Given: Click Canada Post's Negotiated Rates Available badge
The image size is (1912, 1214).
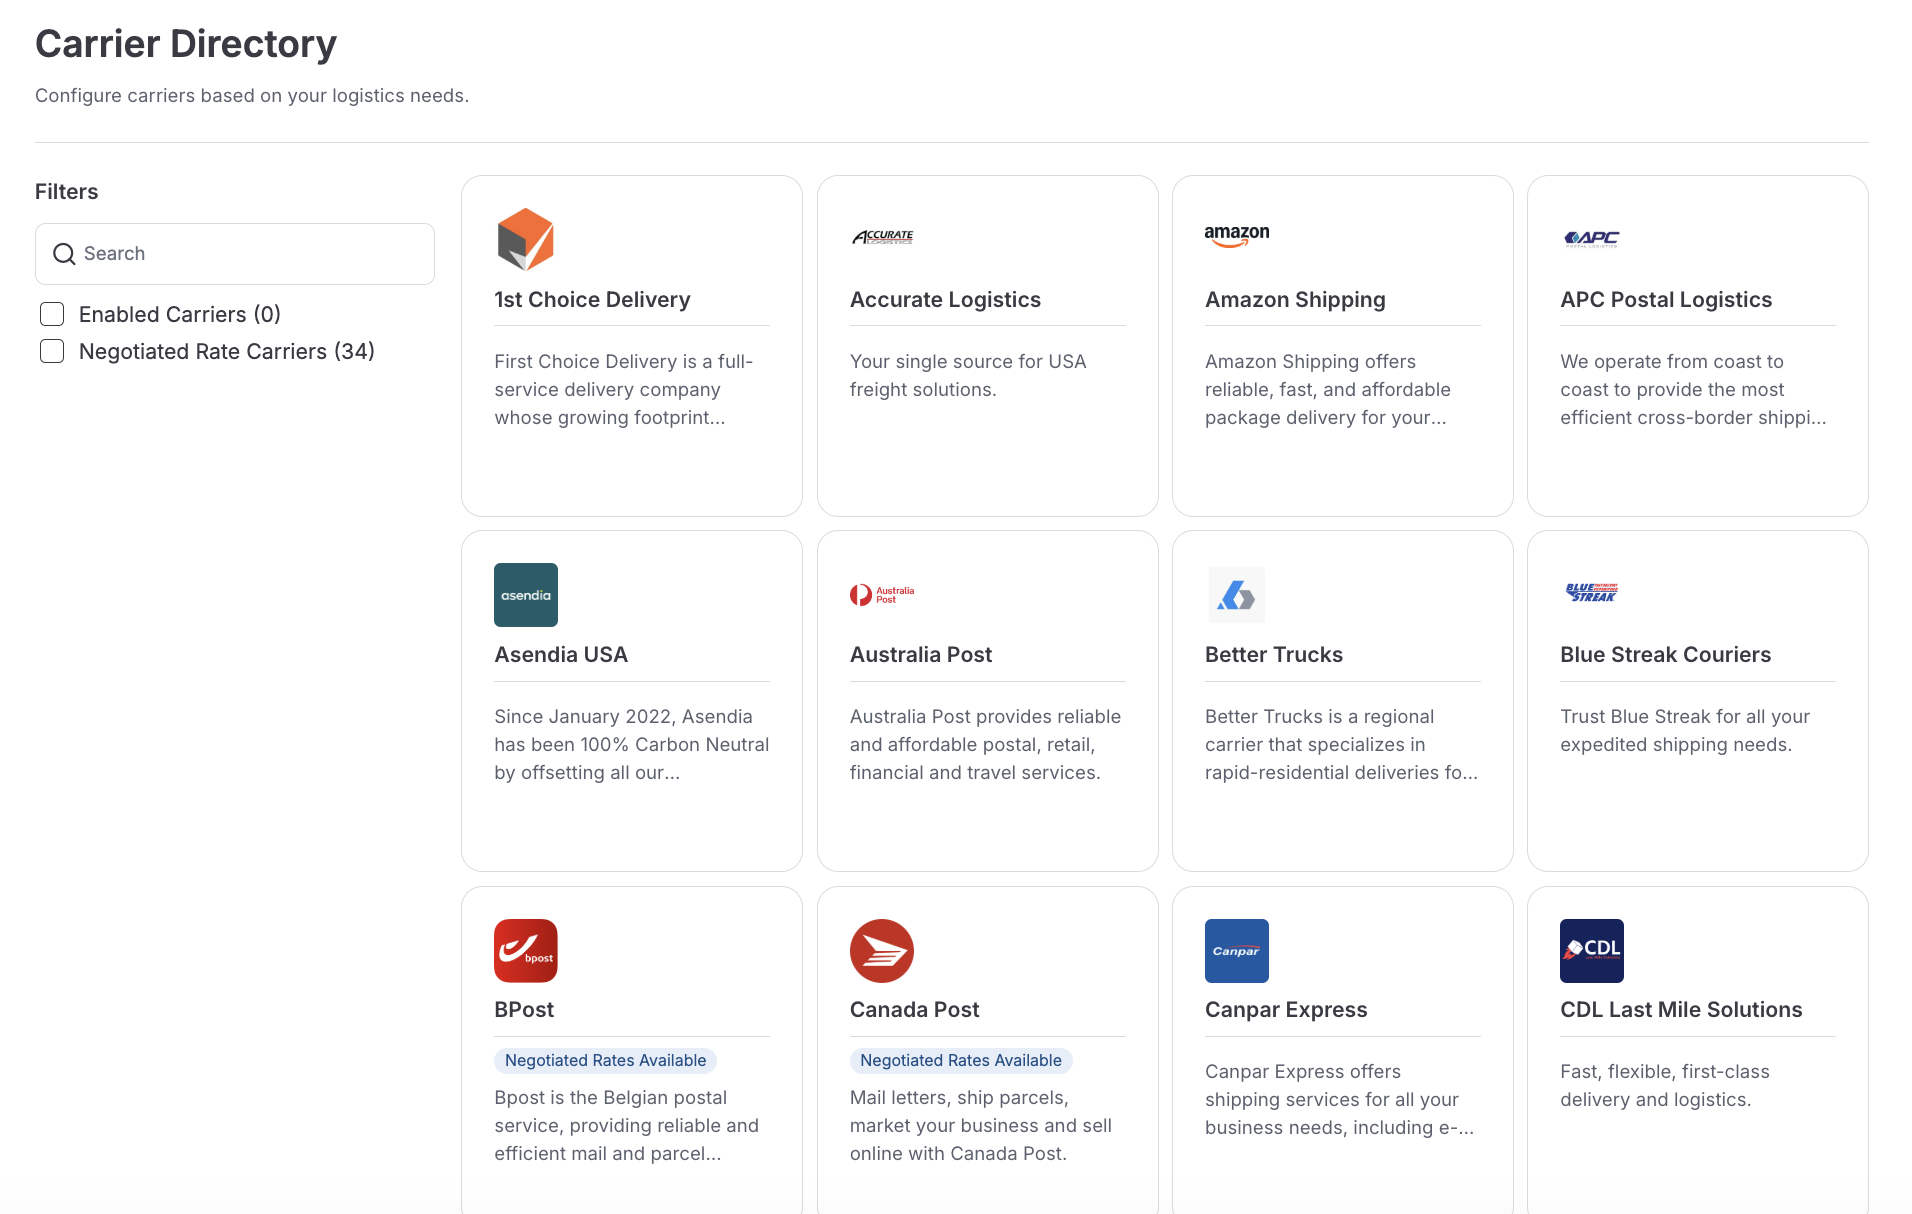Looking at the screenshot, I should (x=960, y=1060).
